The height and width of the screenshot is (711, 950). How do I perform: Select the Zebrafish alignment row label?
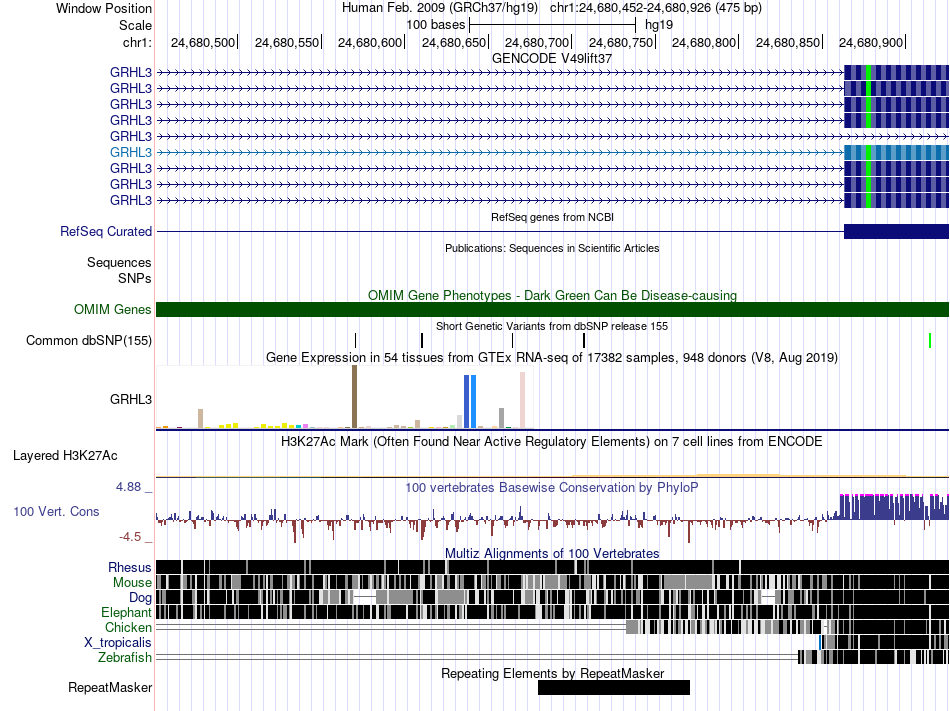pyautogui.click(x=125, y=657)
